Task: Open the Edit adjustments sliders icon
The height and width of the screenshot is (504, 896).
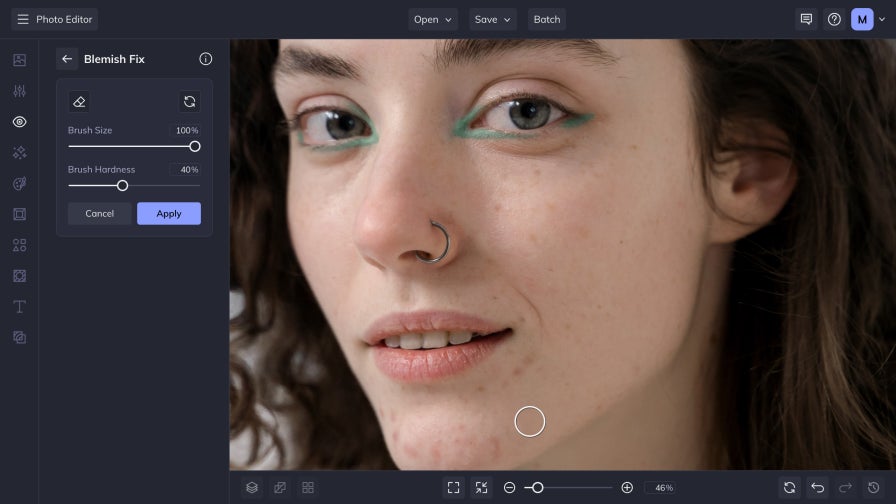Action: 19,91
